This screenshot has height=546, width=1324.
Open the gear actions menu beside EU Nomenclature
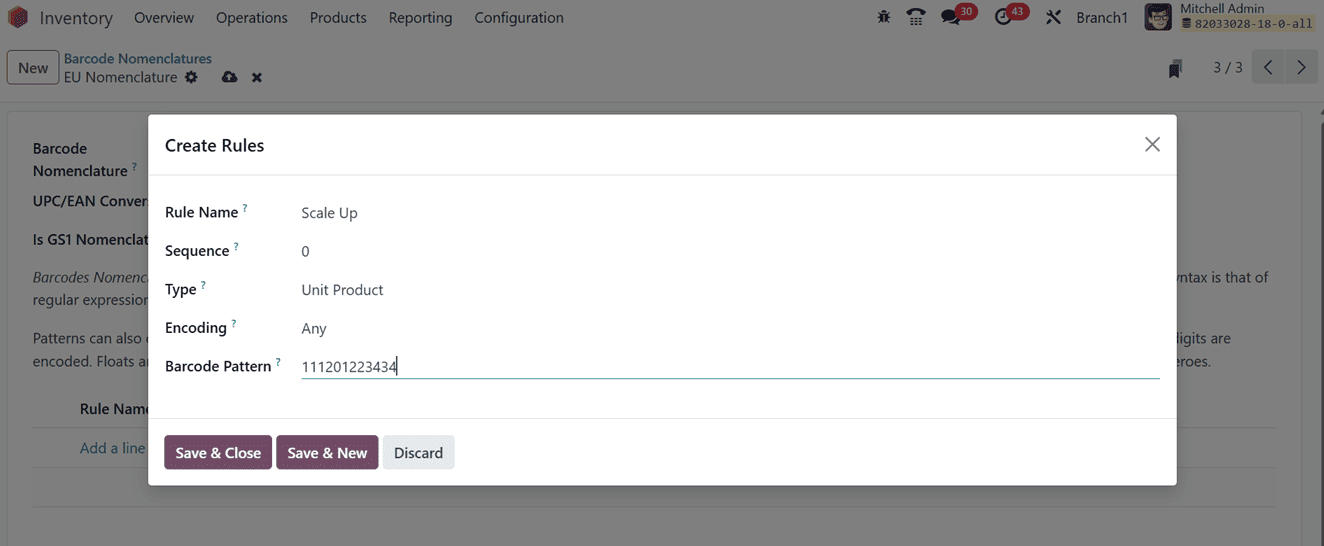pyautogui.click(x=191, y=77)
